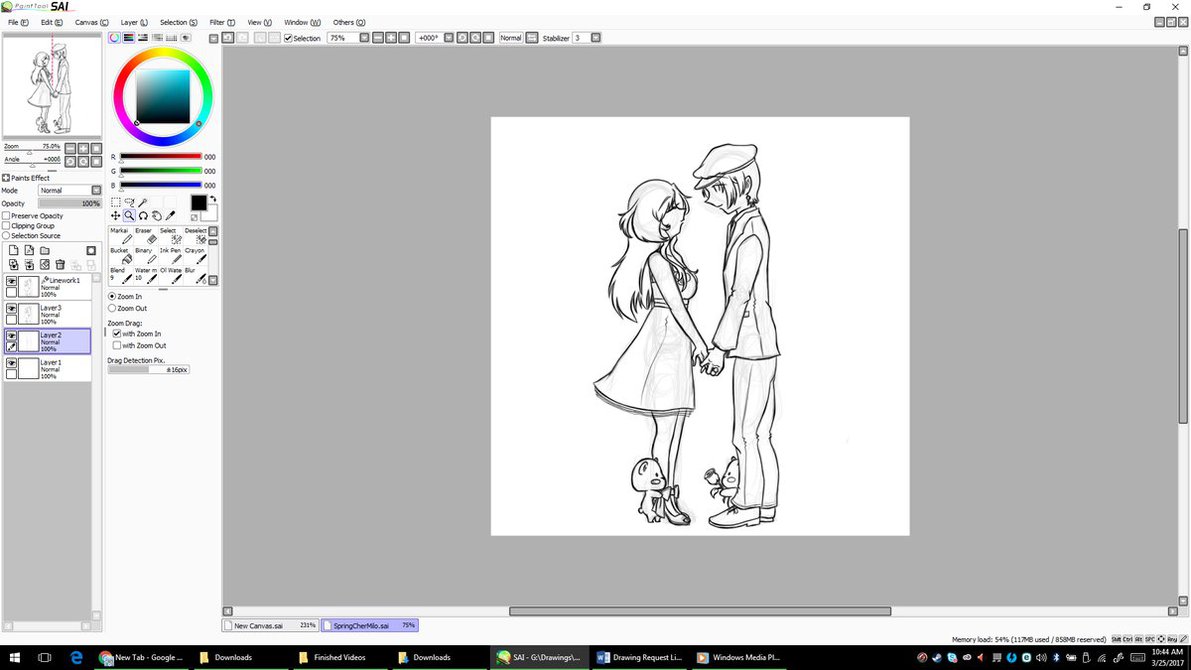The height and width of the screenshot is (670, 1191).
Task: Click the black foreground color swatch
Action: point(198,203)
